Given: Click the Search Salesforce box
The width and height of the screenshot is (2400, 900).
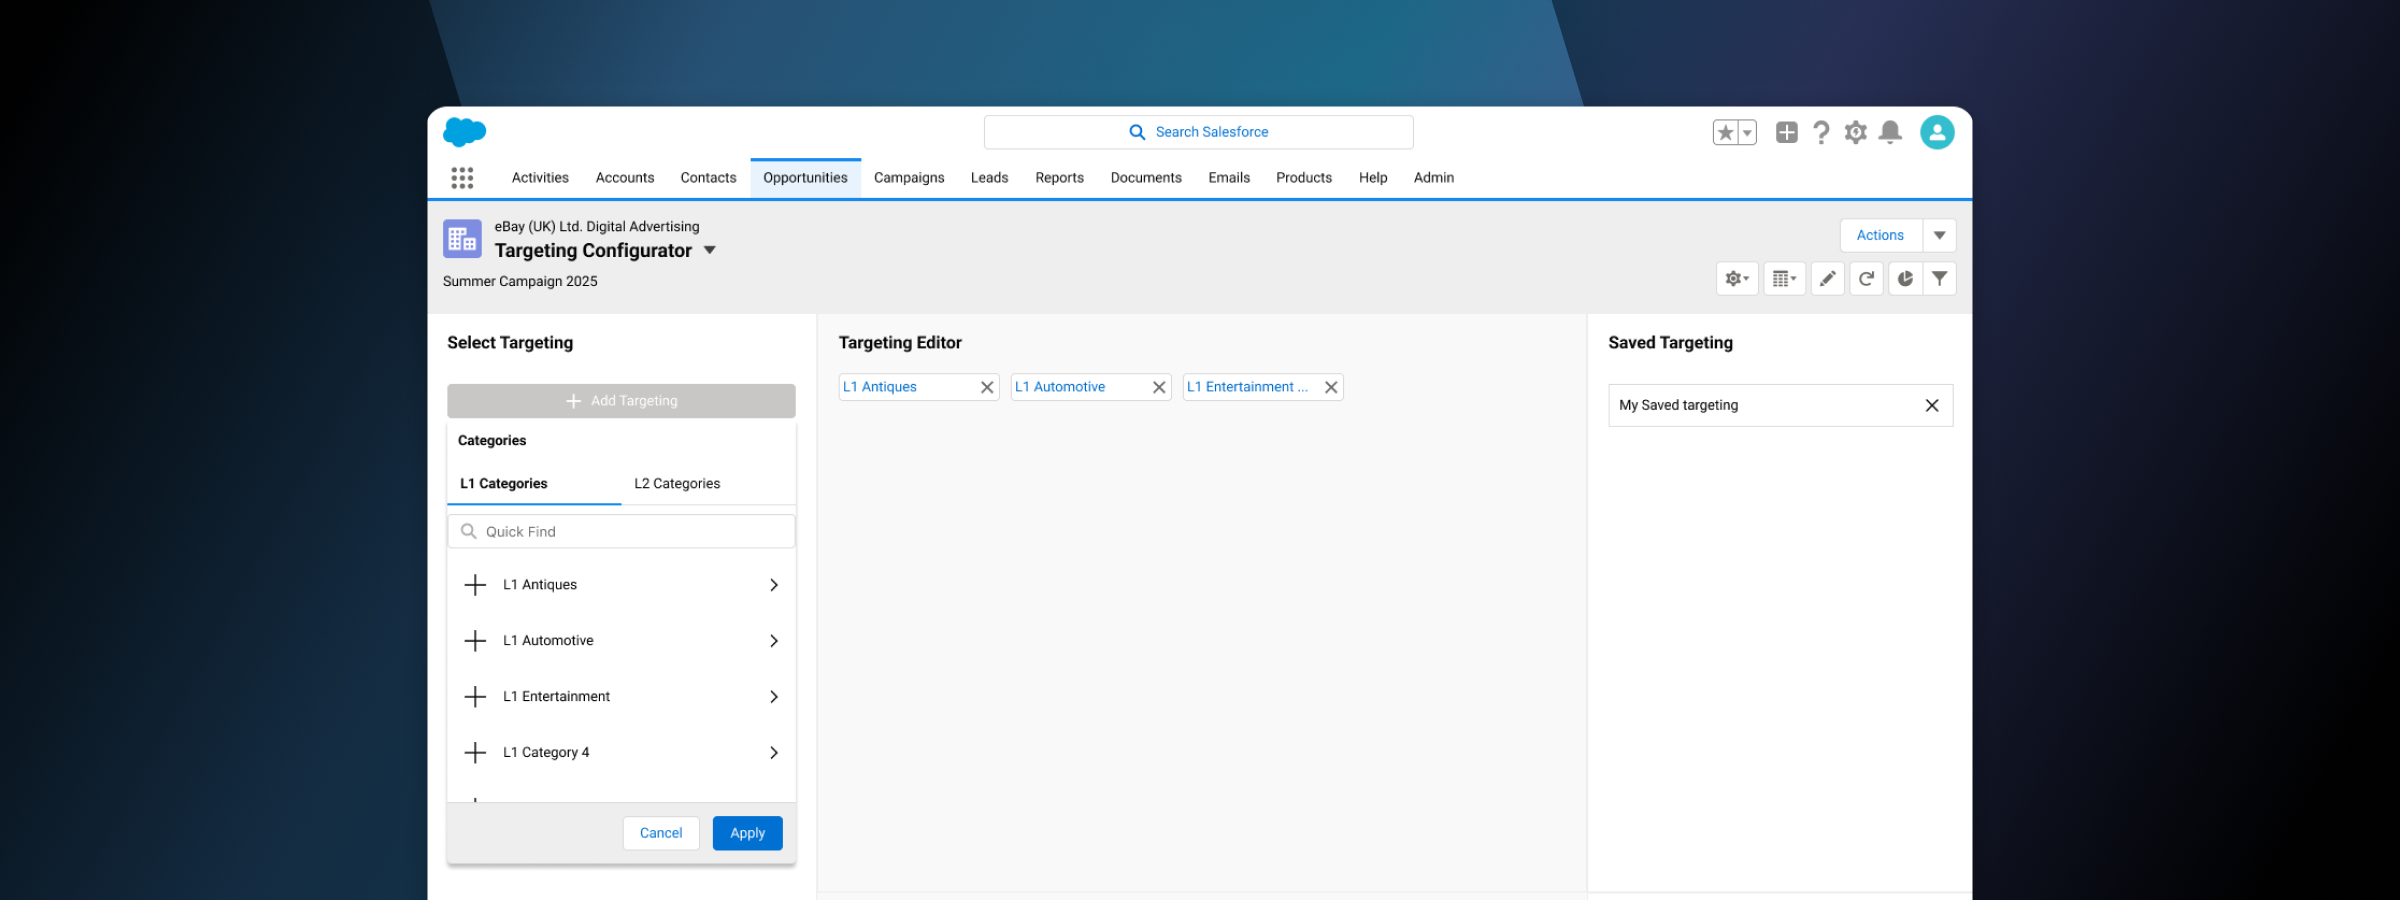Looking at the screenshot, I should [1198, 132].
